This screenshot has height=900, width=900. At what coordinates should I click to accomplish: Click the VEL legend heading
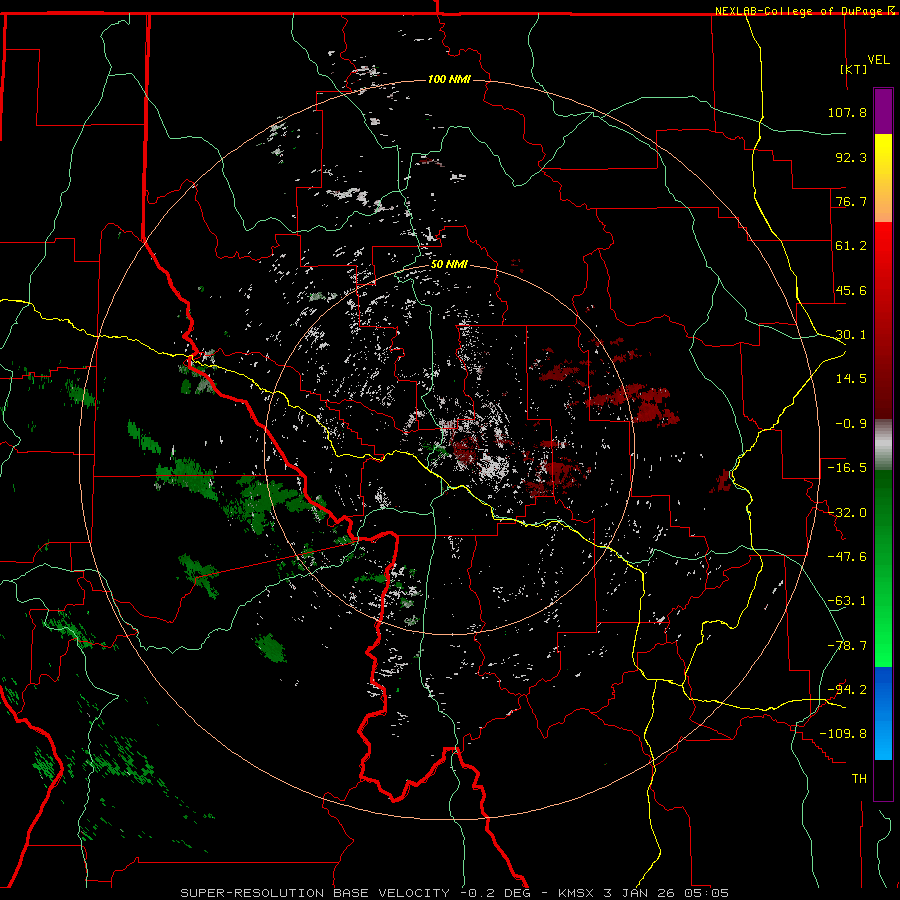[878, 60]
